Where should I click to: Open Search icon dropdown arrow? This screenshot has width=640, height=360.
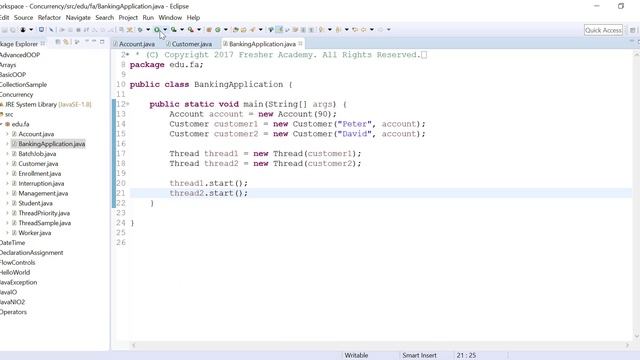(x=261, y=29)
